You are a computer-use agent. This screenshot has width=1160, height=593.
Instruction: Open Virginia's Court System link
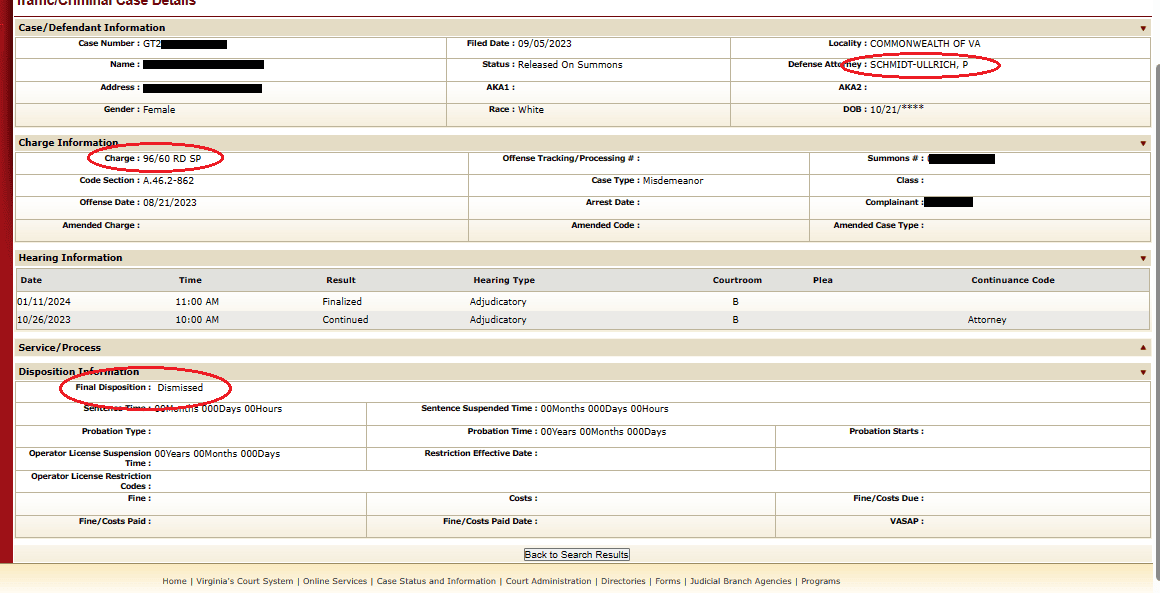[244, 581]
